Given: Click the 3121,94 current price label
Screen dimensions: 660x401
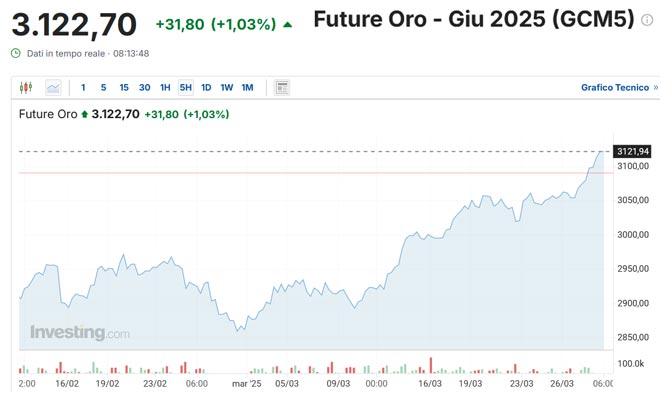Looking at the screenshot, I should (x=633, y=151).
